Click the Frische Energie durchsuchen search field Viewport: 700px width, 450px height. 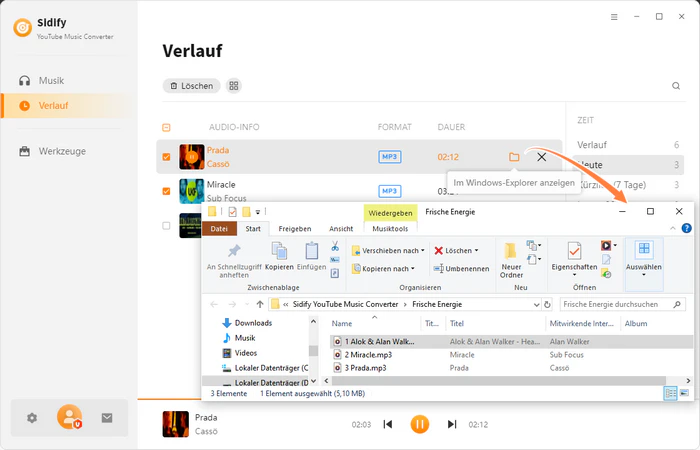click(x=622, y=304)
